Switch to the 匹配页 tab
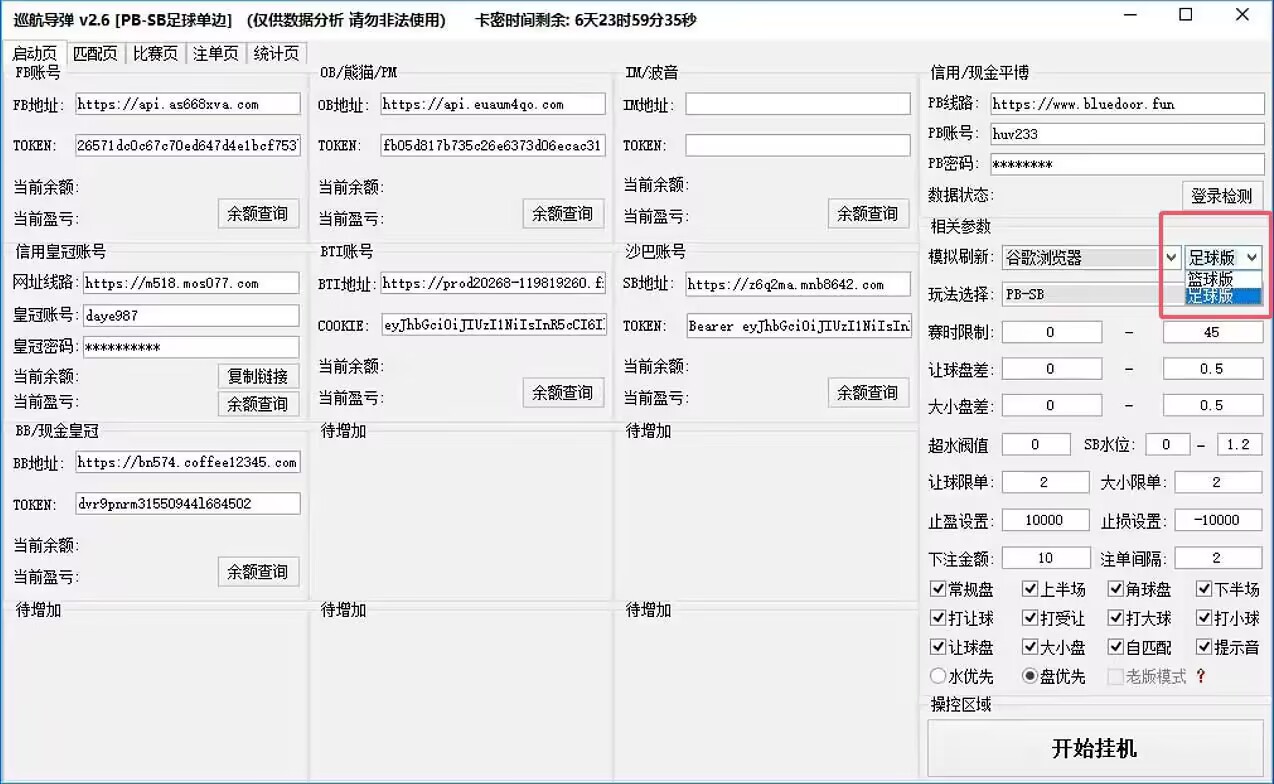The height and width of the screenshot is (784, 1274). click(x=96, y=54)
